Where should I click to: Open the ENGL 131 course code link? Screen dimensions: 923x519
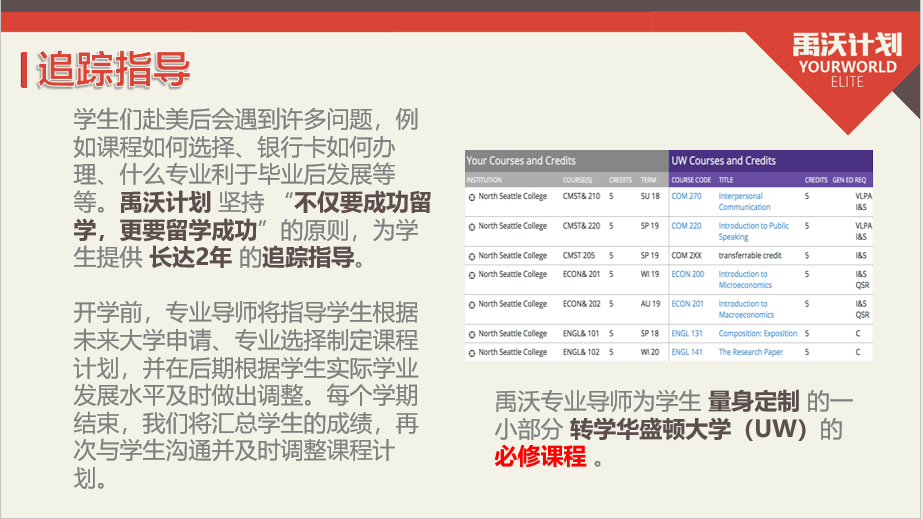[687, 333]
